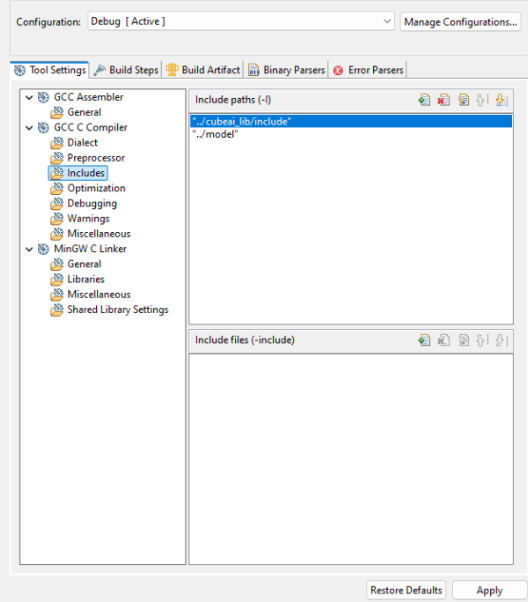Select the "../model" include path entry
Viewport: 528px width, 602px height.
point(351,134)
